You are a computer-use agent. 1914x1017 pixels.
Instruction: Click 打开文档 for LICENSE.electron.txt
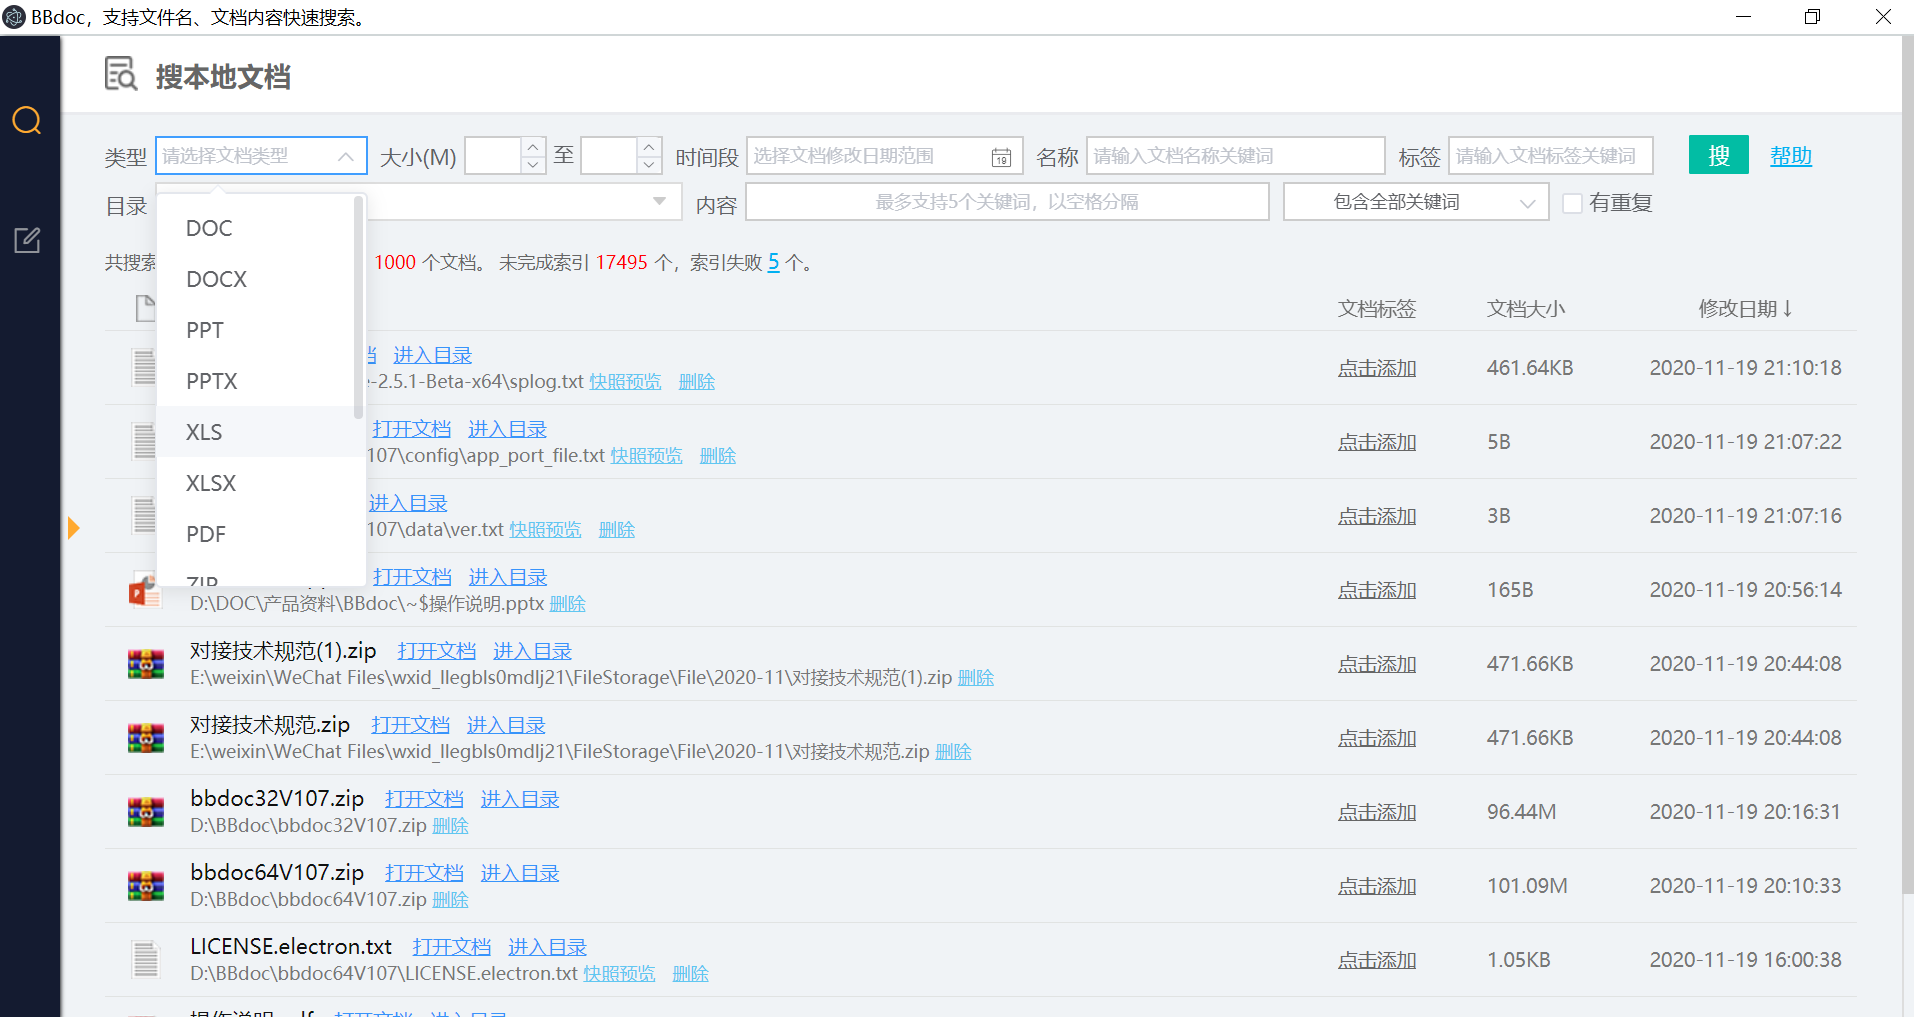[x=452, y=947]
